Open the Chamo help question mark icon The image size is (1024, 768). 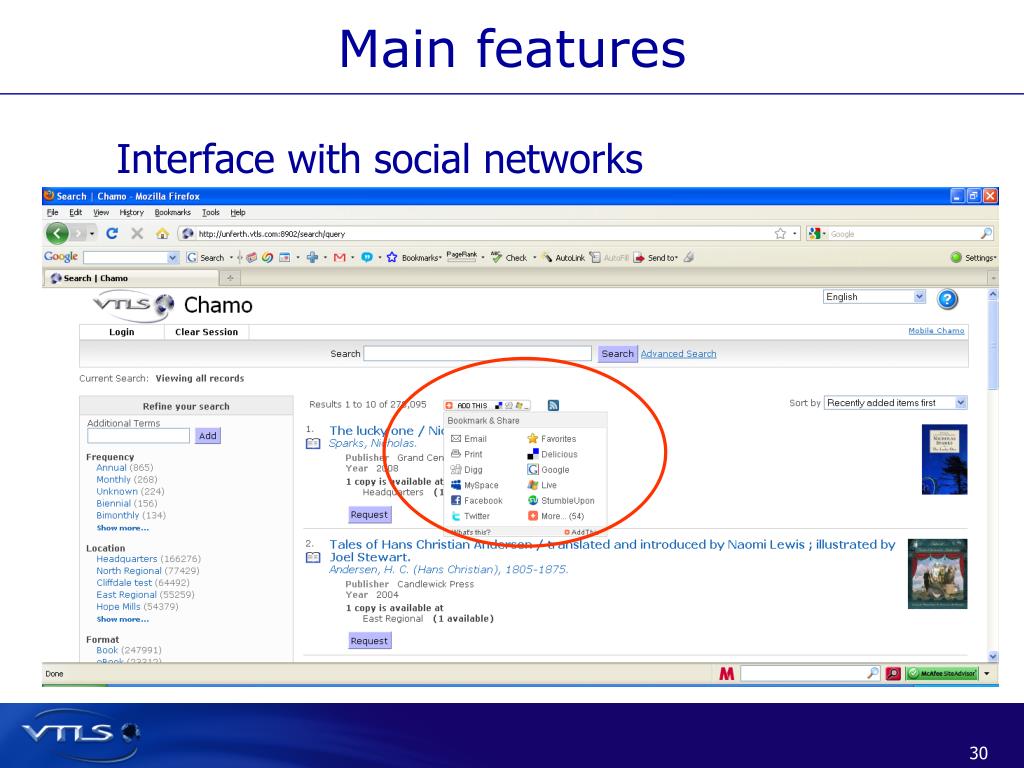947,299
